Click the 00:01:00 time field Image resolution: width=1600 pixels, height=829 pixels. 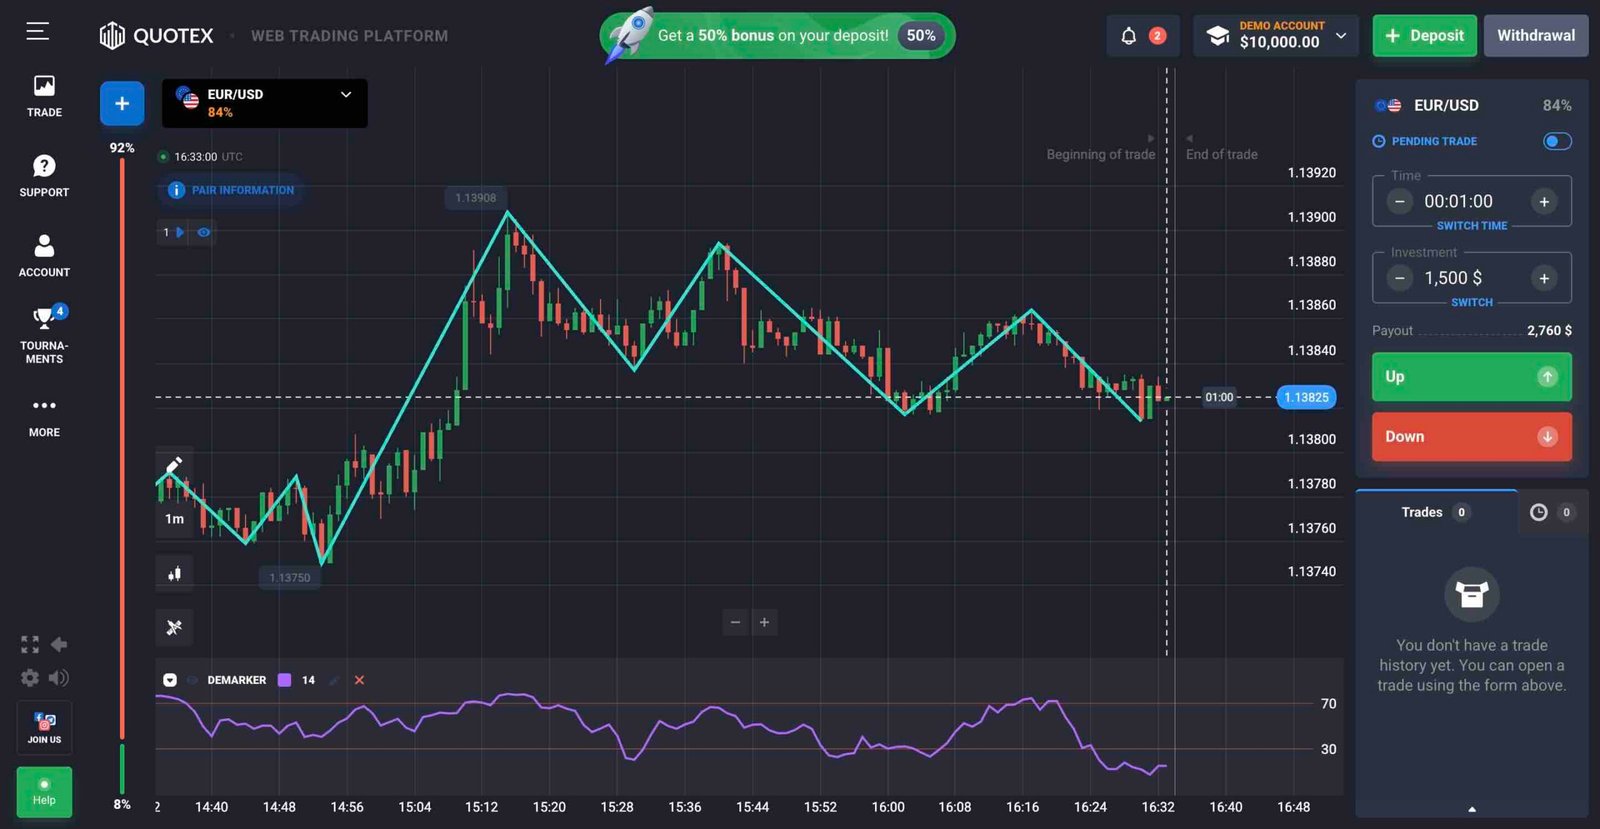1458,201
